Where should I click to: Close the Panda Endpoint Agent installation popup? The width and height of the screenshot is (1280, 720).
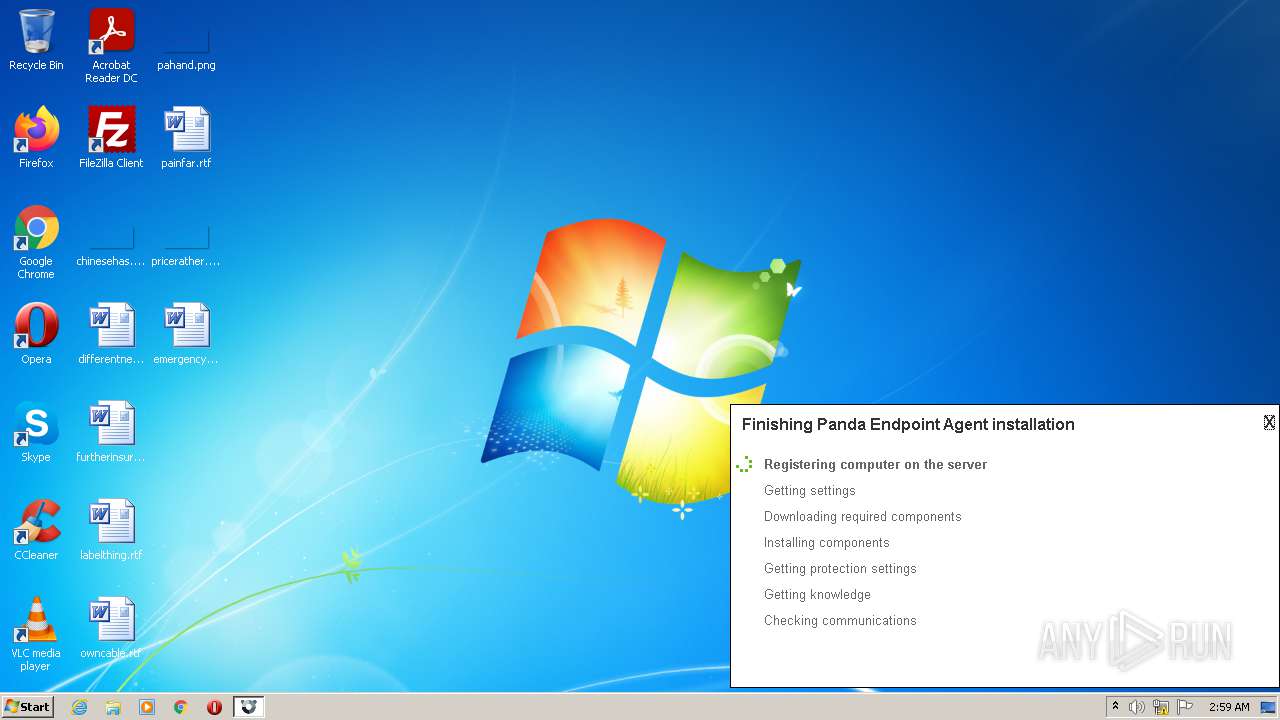(1269, 423)
